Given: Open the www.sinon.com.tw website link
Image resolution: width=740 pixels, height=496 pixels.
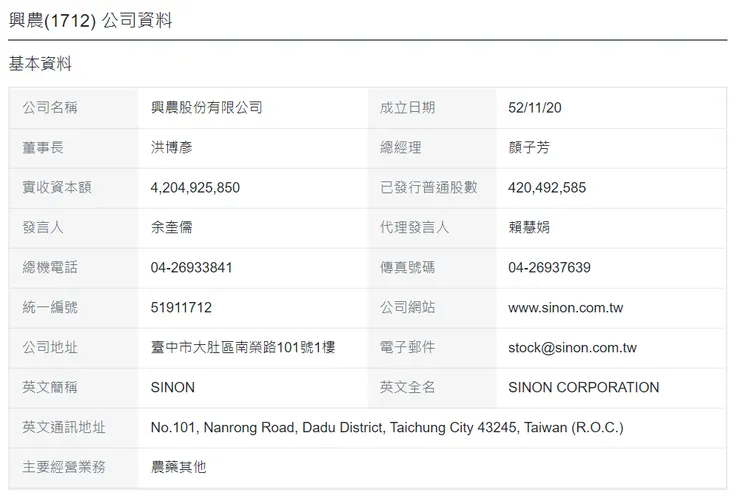Looking at the screenshot, I should (x=566, y=308).
